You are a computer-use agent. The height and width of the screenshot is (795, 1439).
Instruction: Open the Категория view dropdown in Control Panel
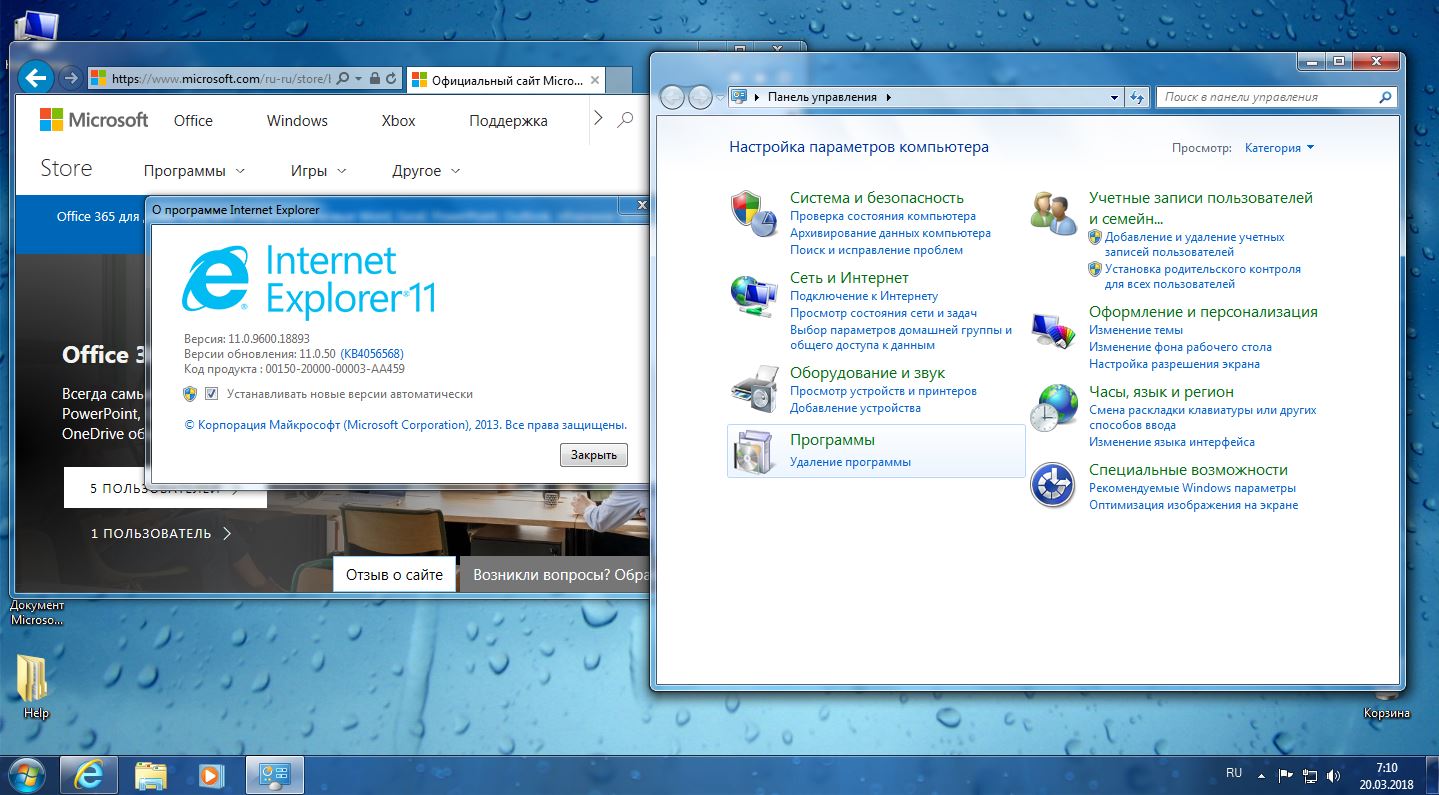pos(1280,147)
